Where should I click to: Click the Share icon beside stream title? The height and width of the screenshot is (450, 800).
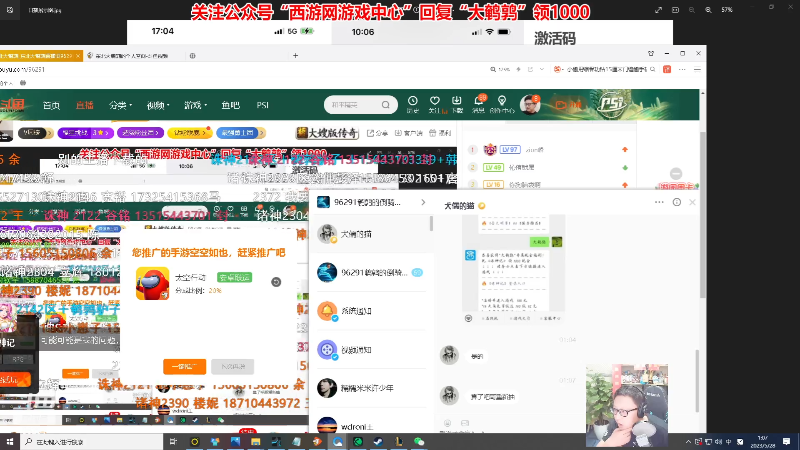click(377, 133)
